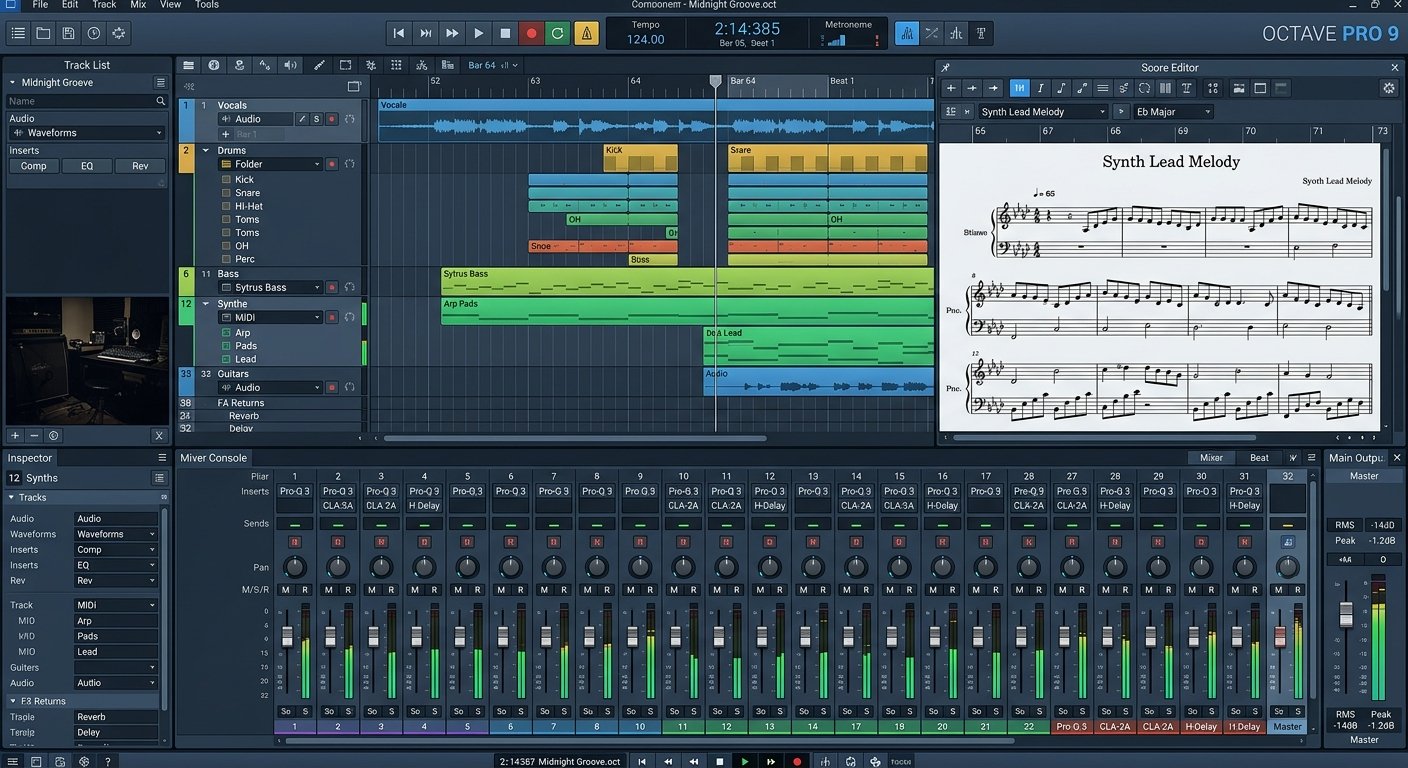Image resolution: width=1408 pixels, height=768 pixels.
Task: Toggle record arm on Sytrus Bass track
Action: tap(331, 287)
